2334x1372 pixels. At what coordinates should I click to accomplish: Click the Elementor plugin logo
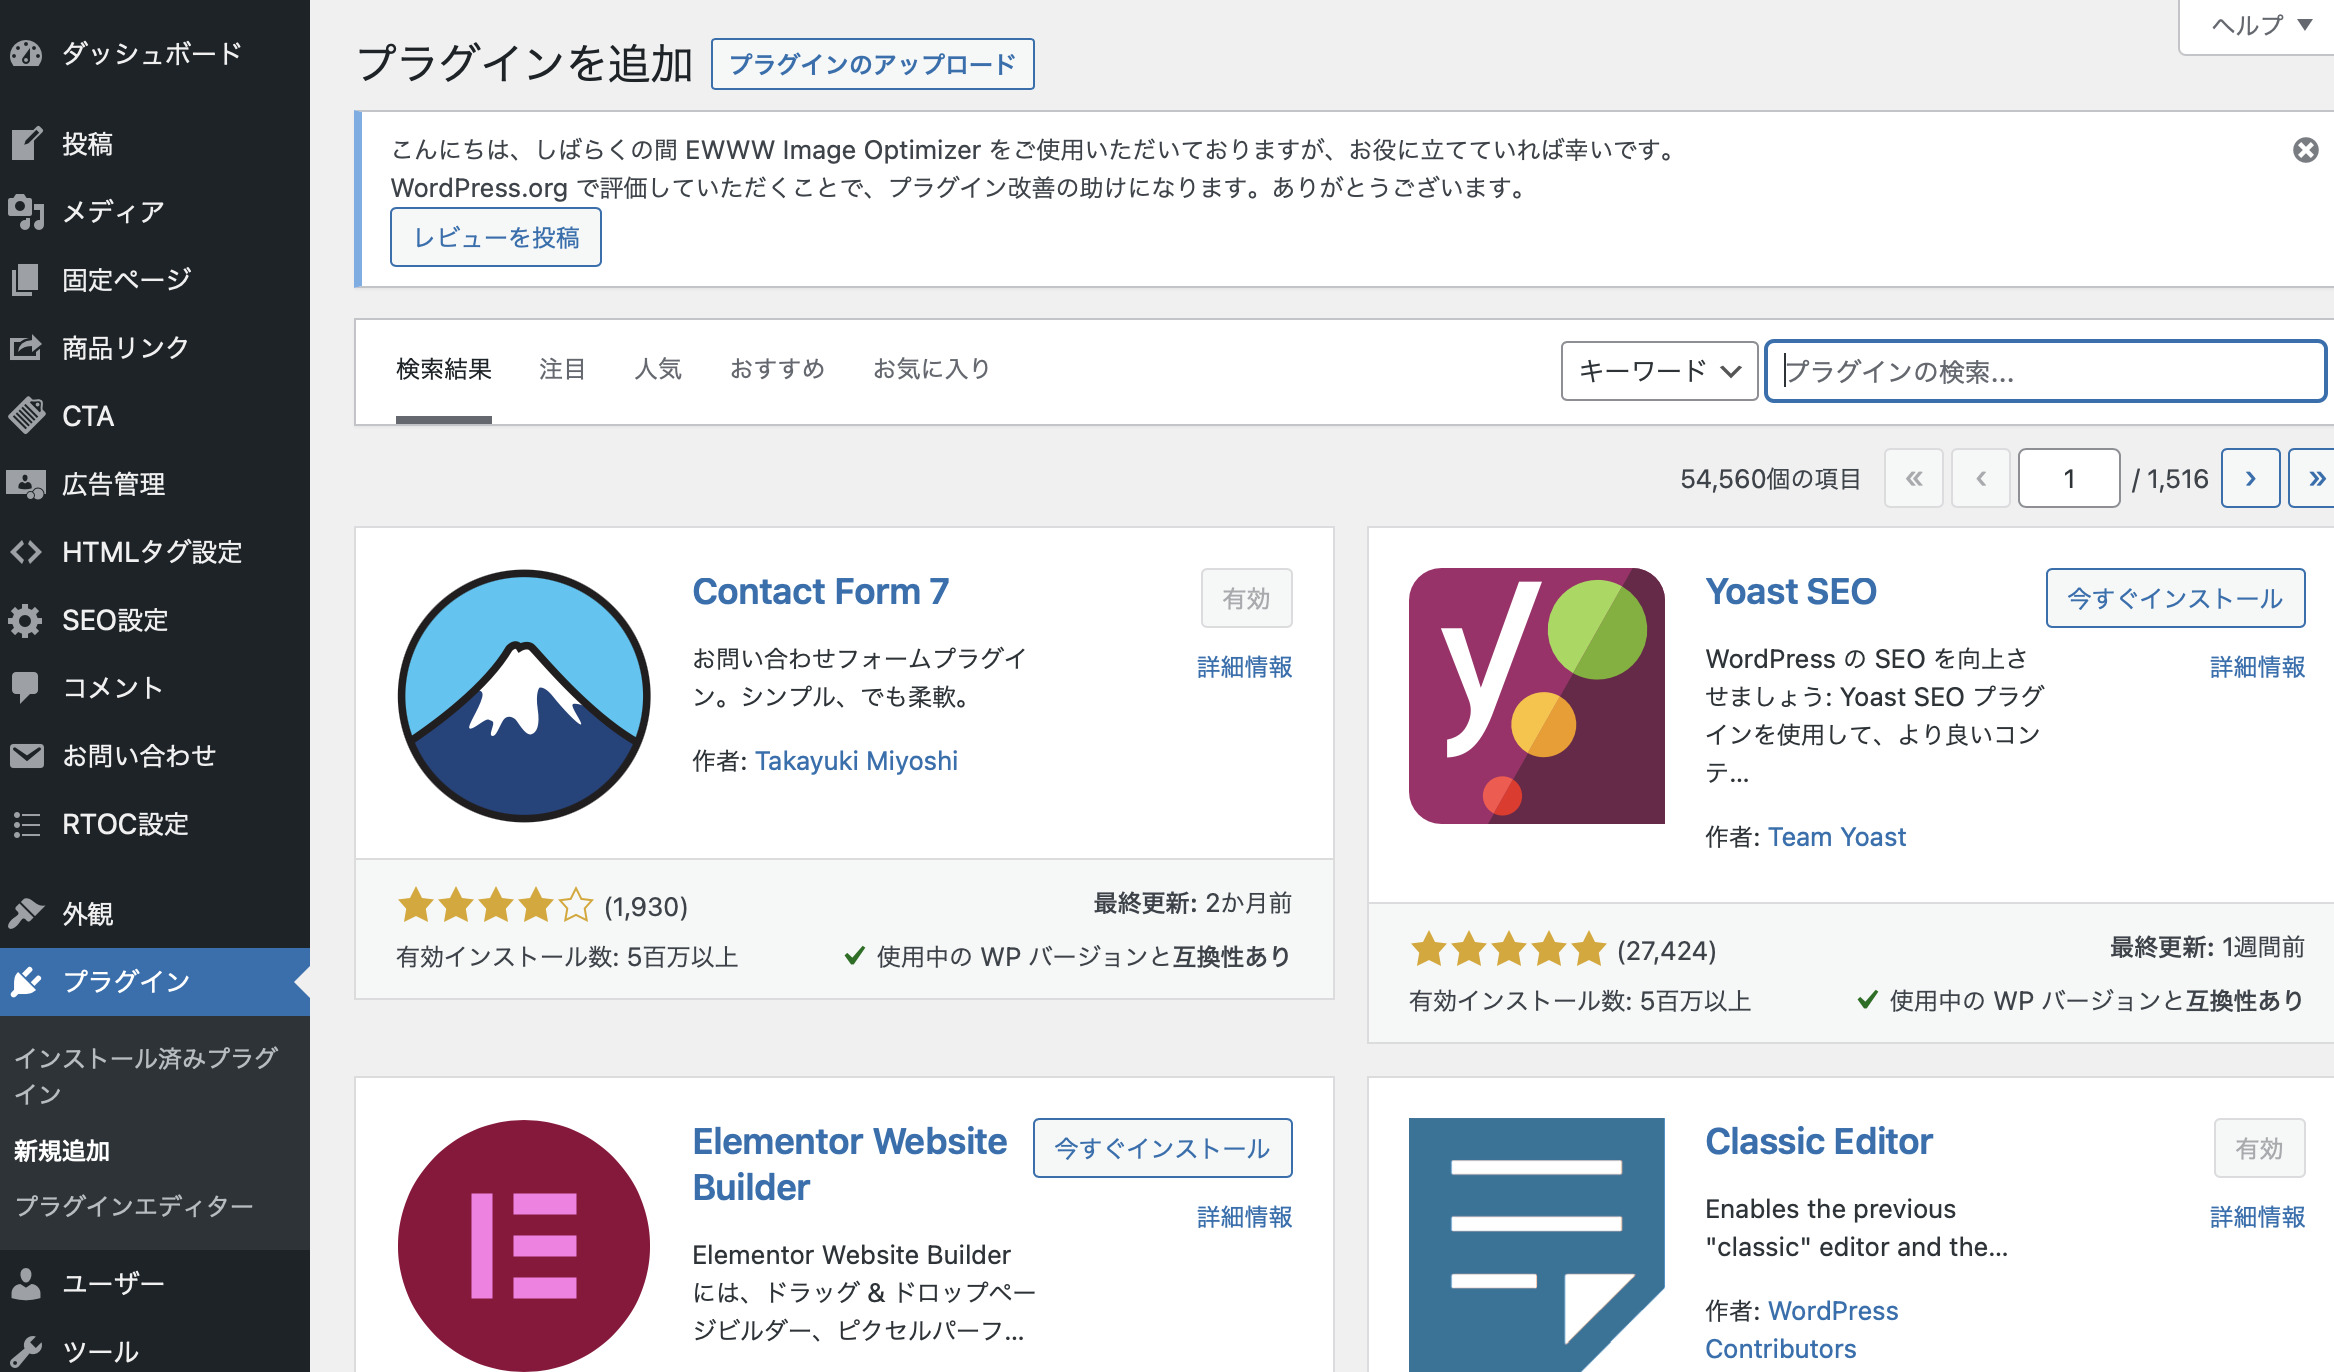point(524,1245)
